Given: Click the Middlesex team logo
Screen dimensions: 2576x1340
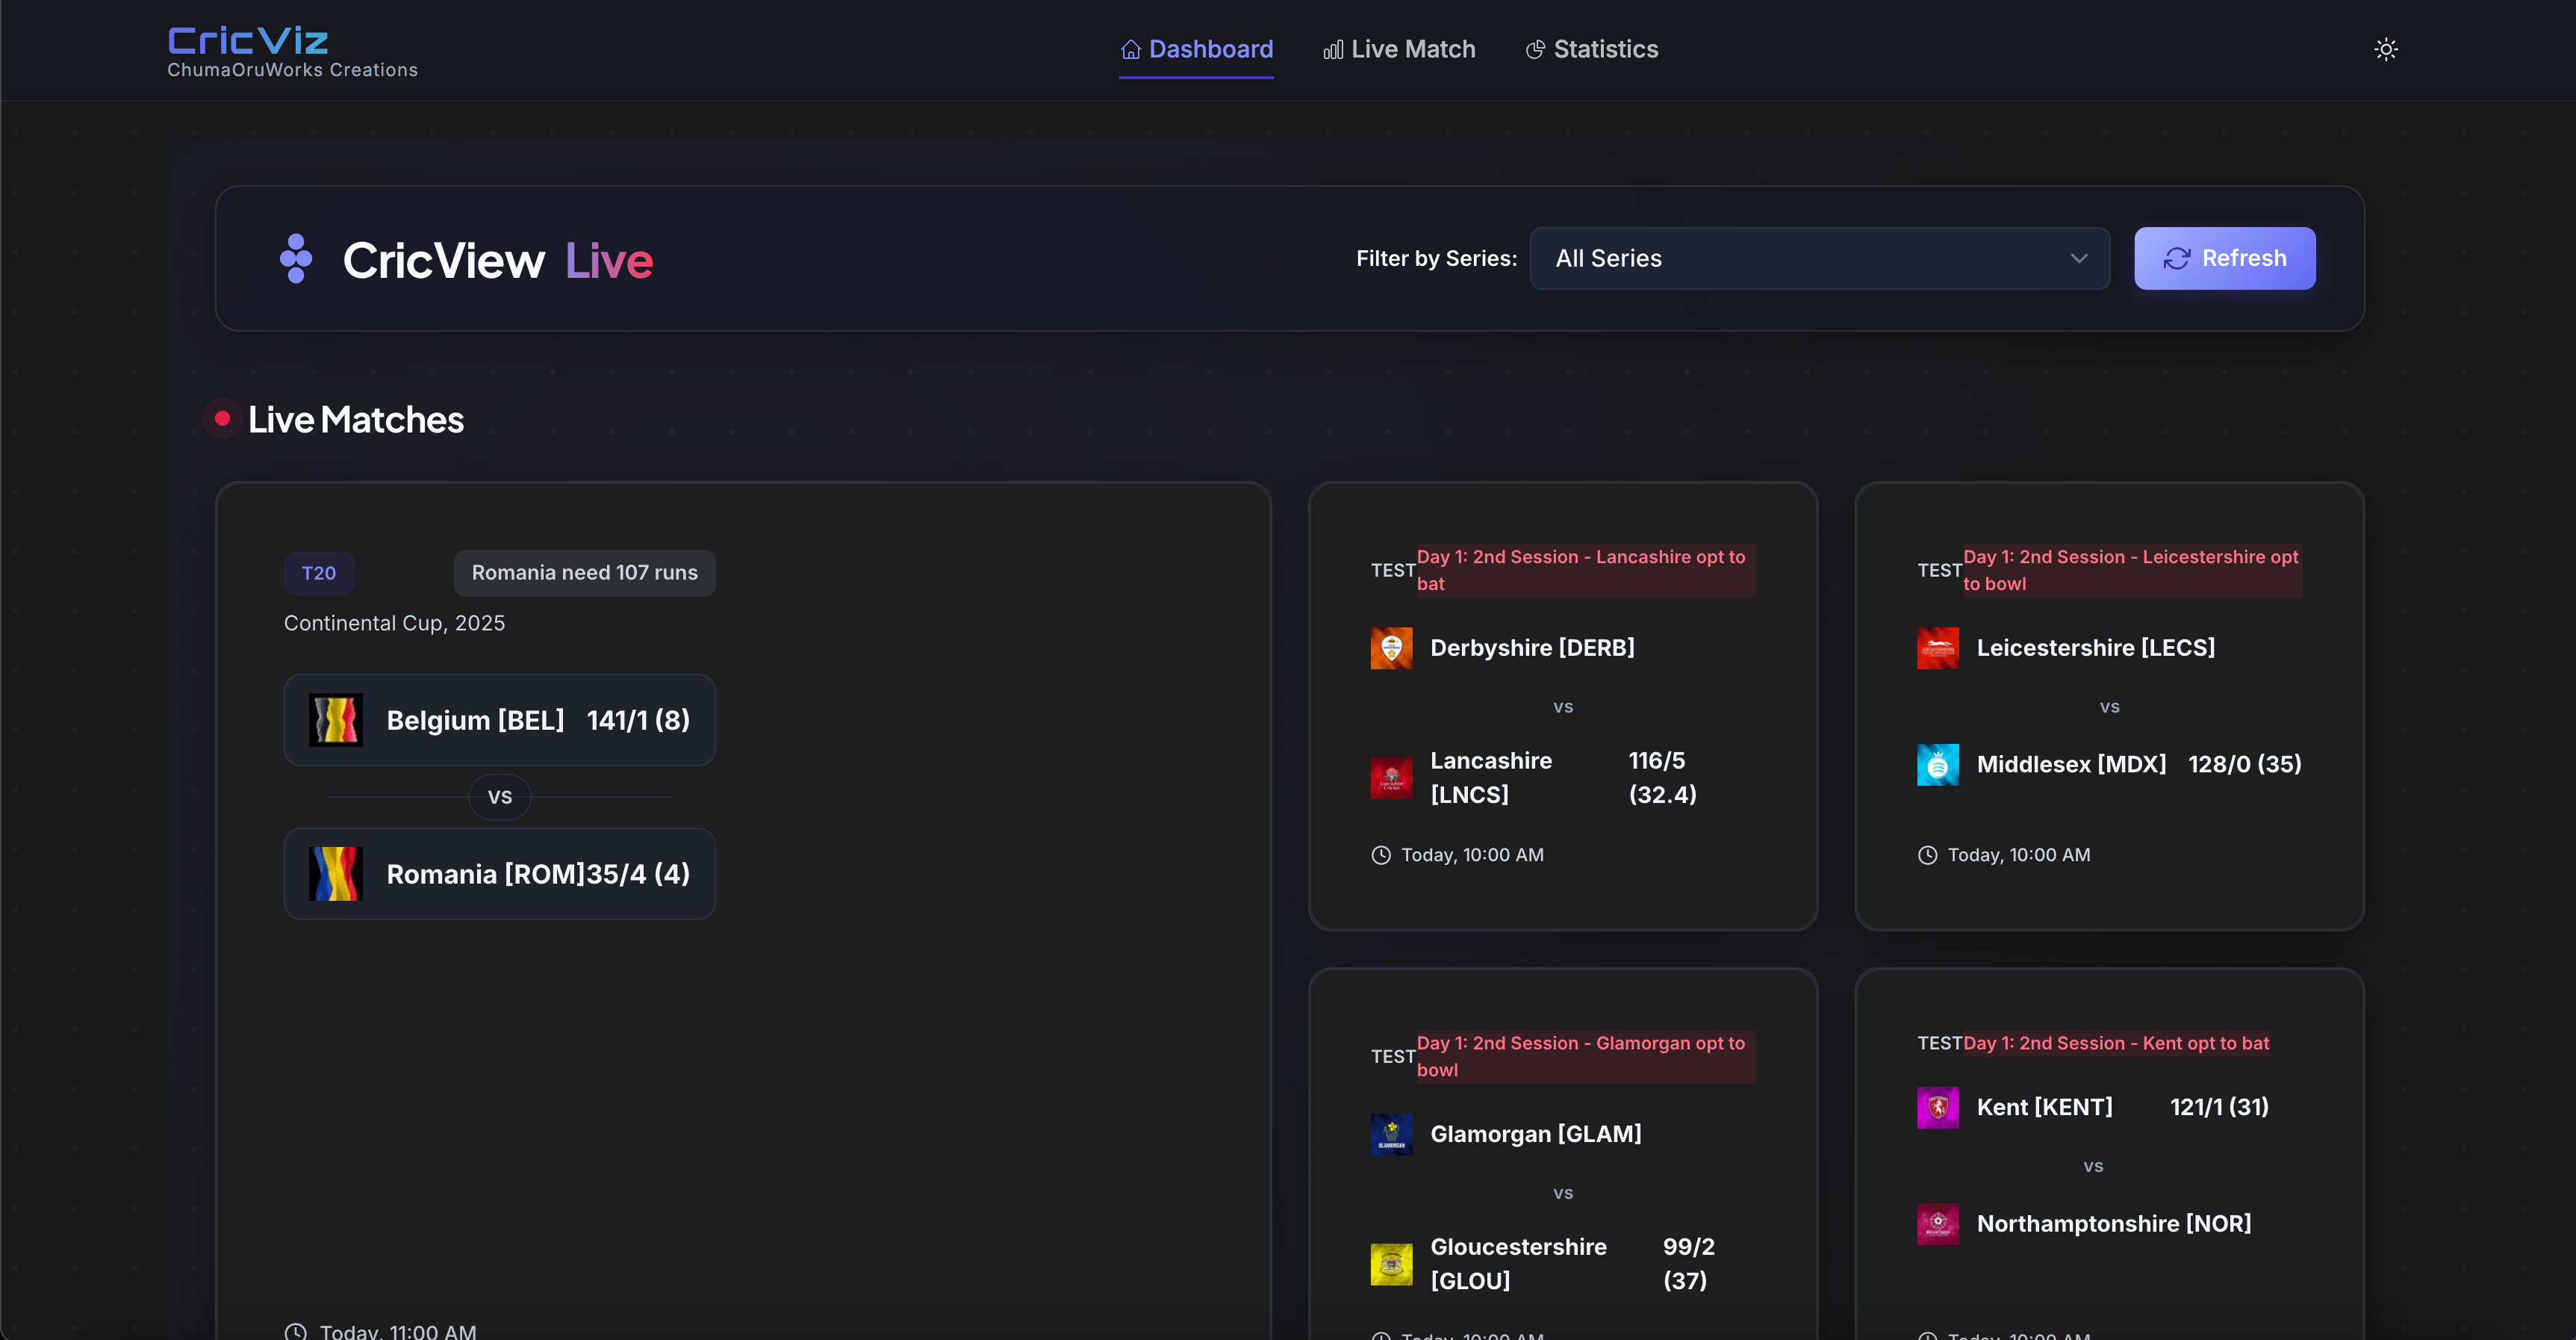Looking at the screenshot, I should pos(1938,764).
